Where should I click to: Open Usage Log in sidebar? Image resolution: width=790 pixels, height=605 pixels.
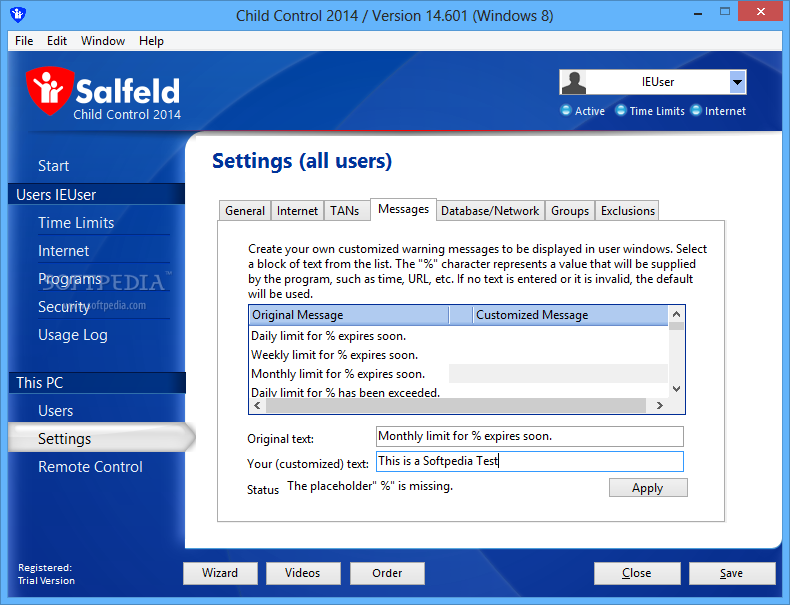pyautogui.click(x=73, y=335)
